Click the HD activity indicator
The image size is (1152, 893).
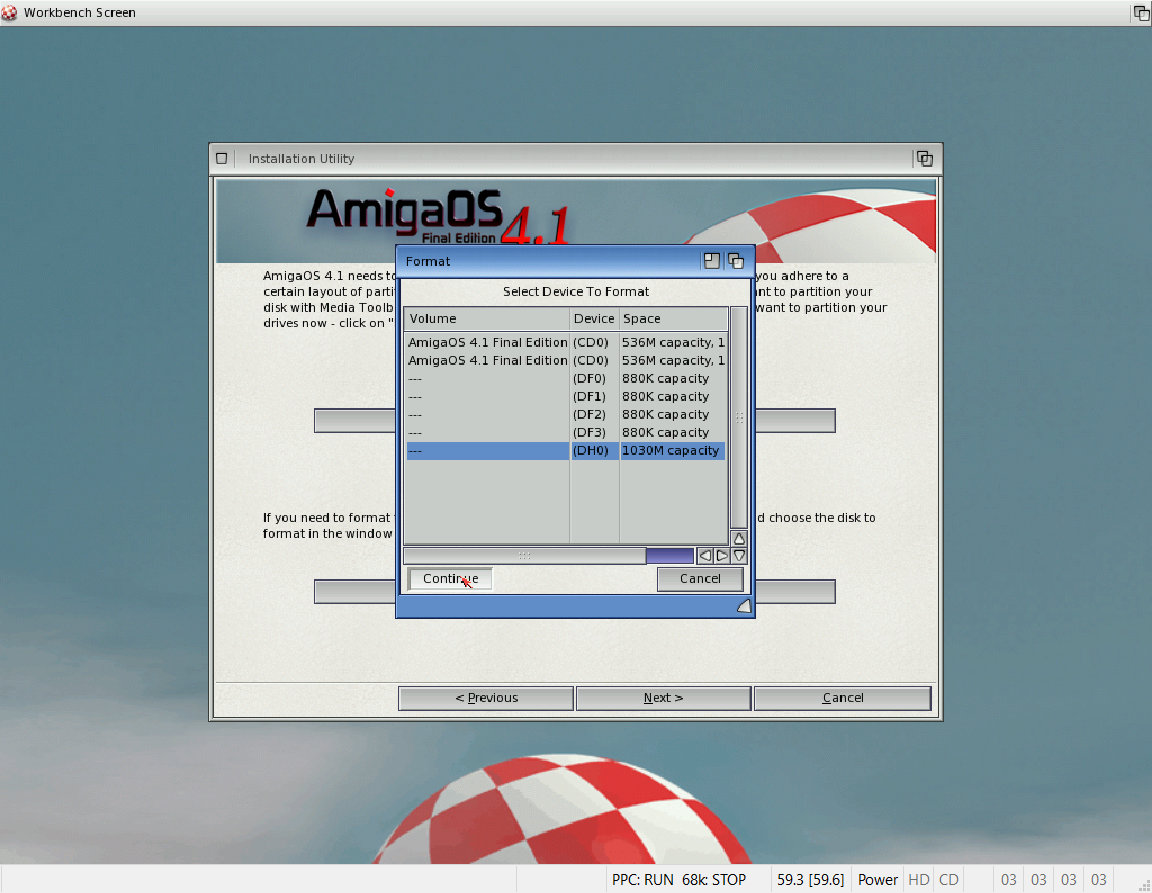pos(918,880)
